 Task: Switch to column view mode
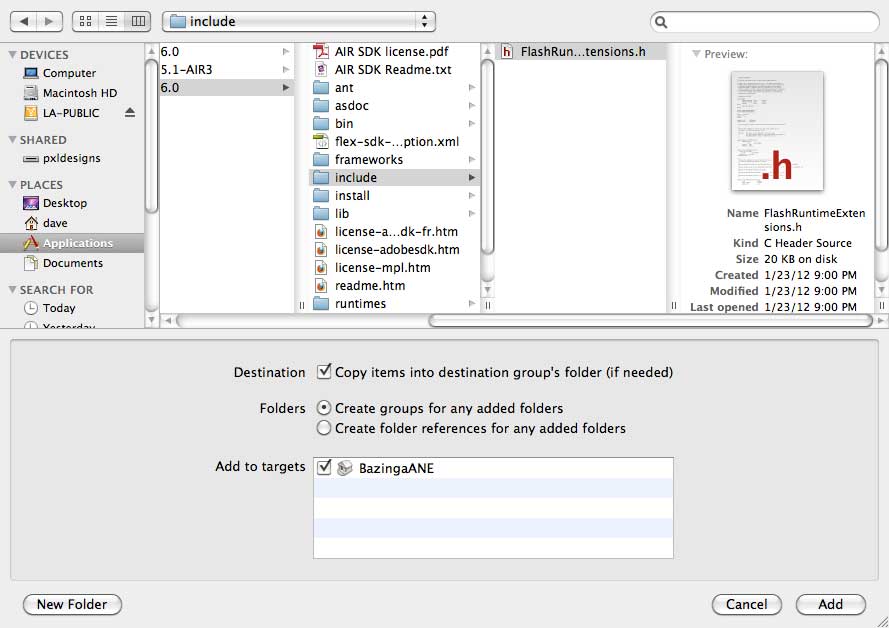pos(138,21)
